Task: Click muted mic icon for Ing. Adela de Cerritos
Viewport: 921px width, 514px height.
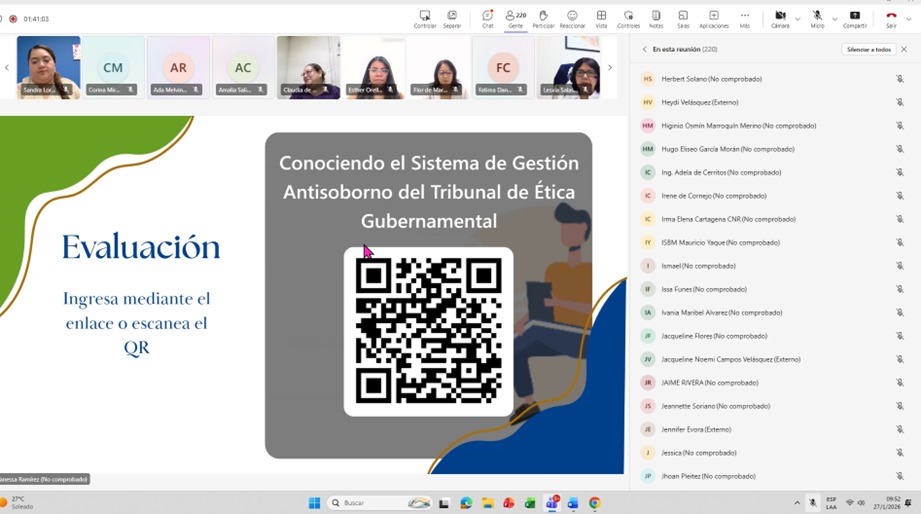Action: 900,173
